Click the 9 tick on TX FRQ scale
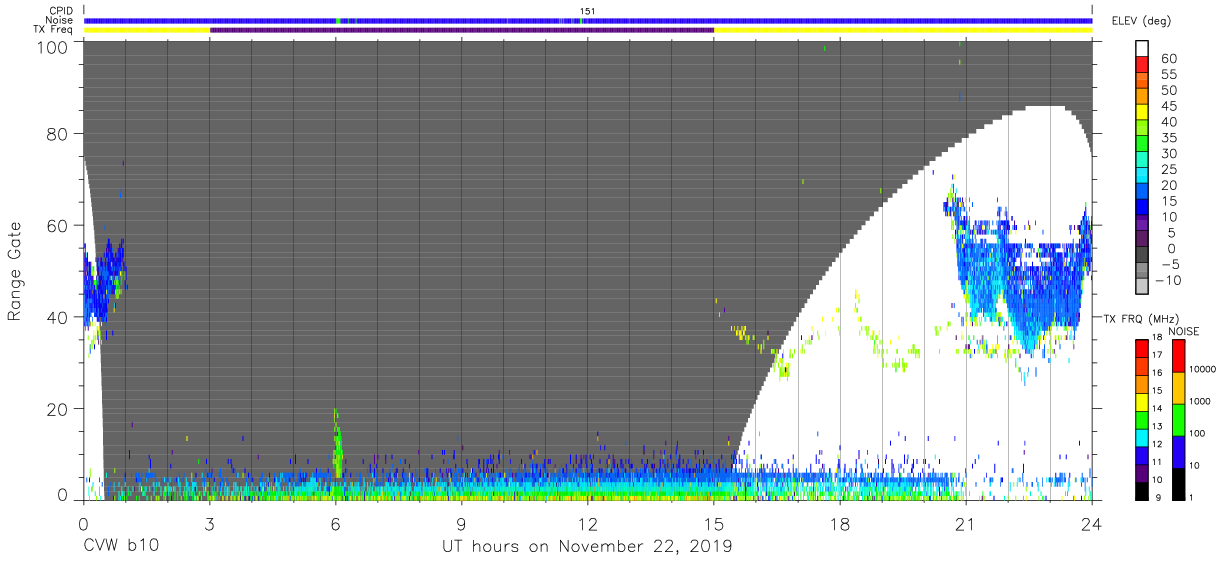The image size is (1228, 567). (1158, 497)
